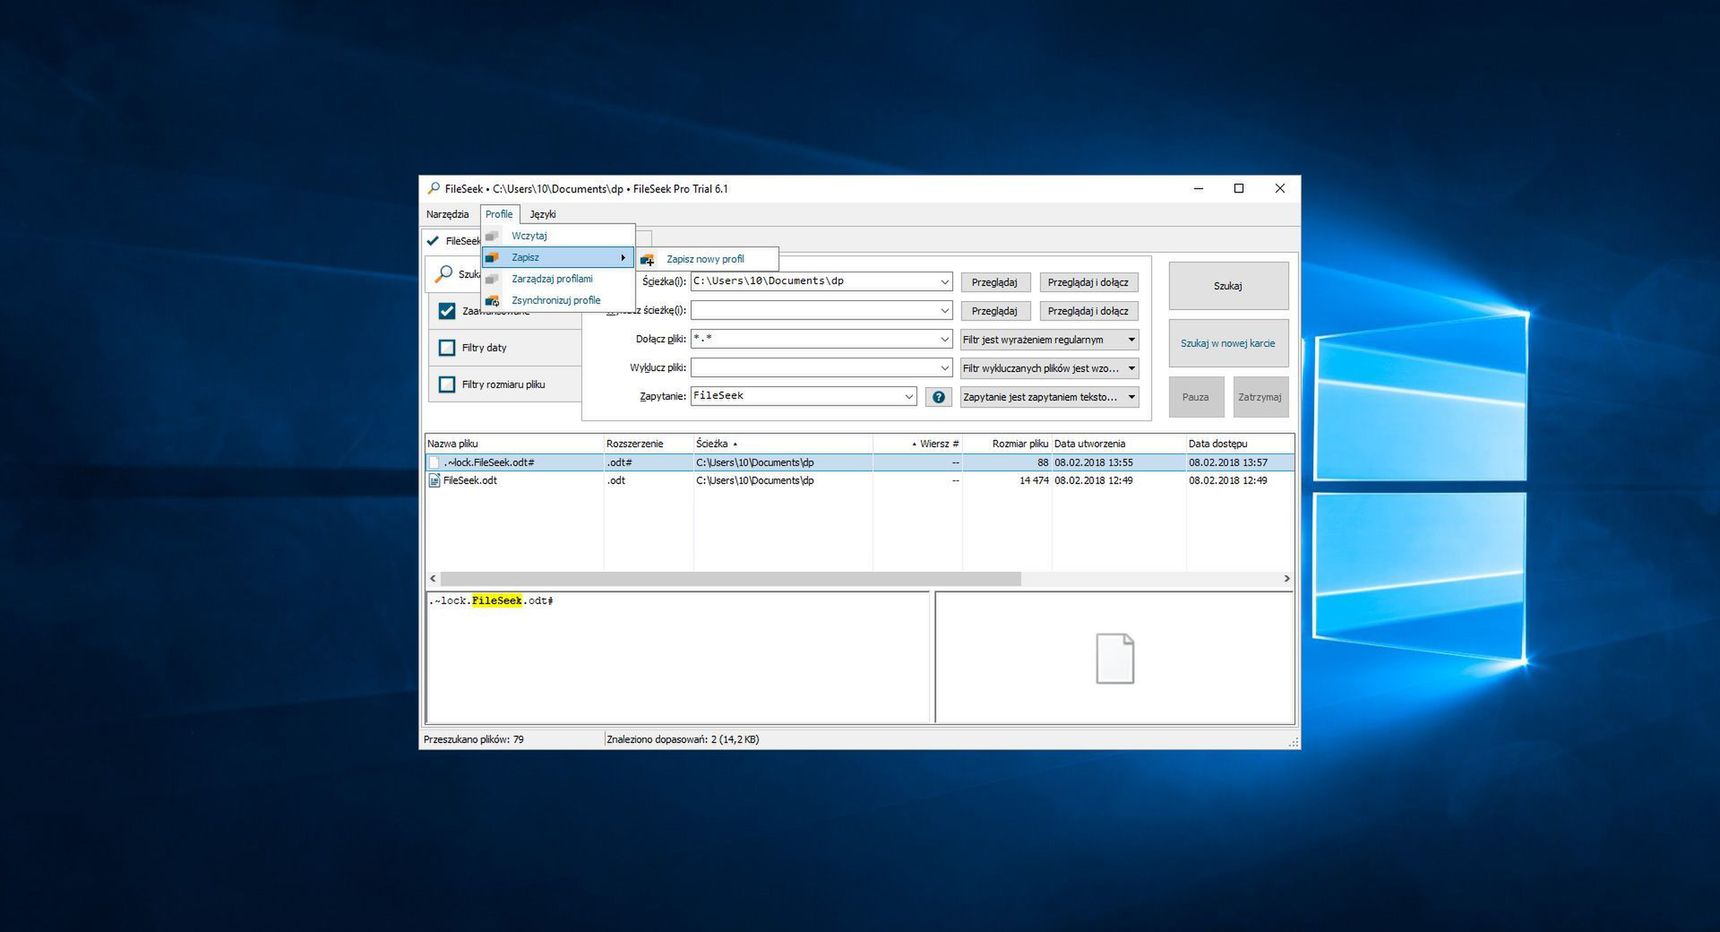The image size is (1720, 932).
Task: Sort by Ścieżka column header
Action: [783, 443]
